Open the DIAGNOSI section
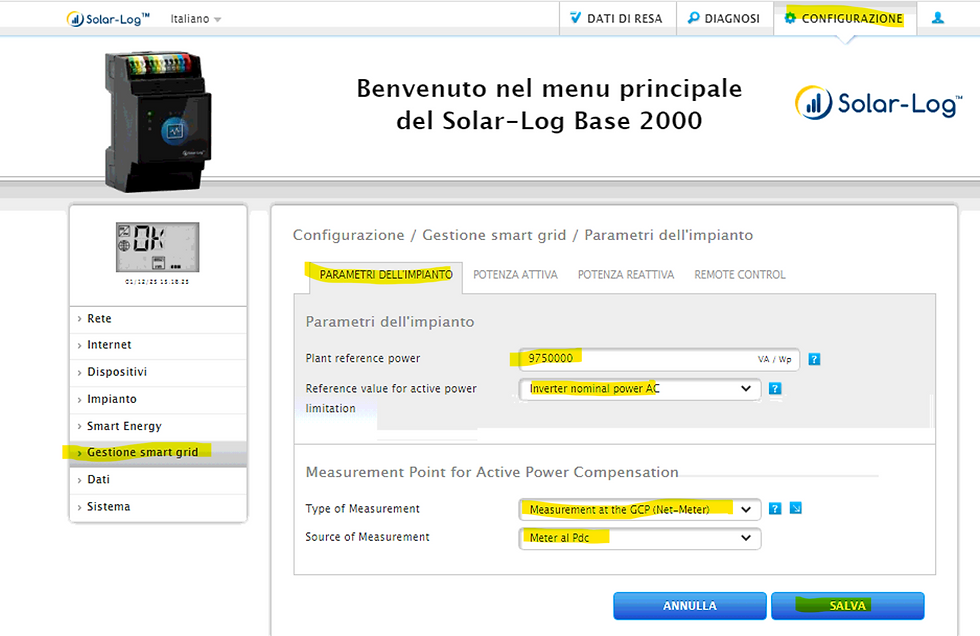 (725, 19)
